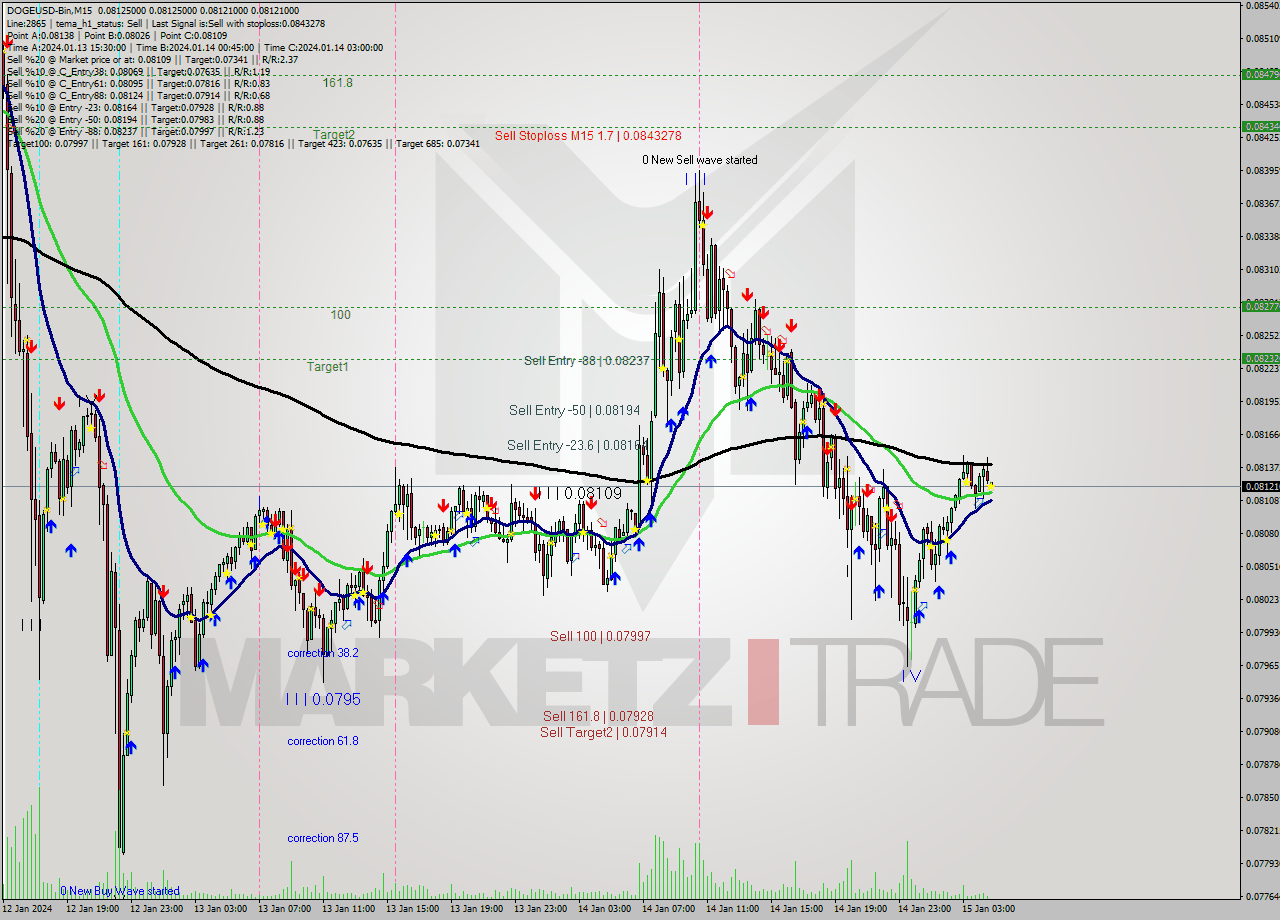Click the green 'Target2' label

[334, 135]
